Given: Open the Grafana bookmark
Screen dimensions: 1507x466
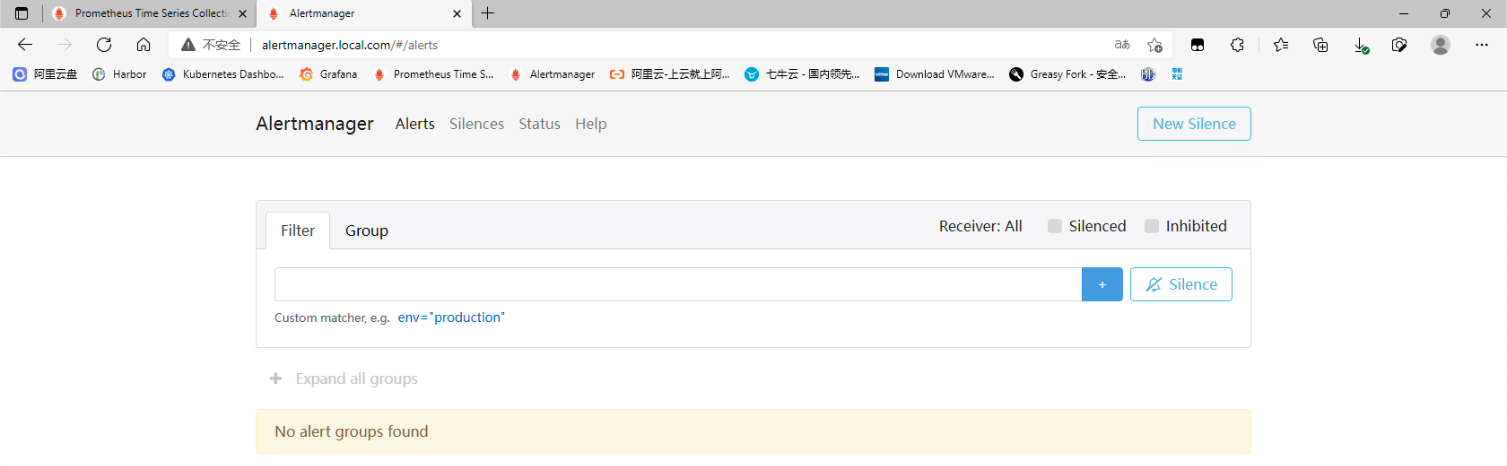Looking at the screenshot, I should [328, 74].
